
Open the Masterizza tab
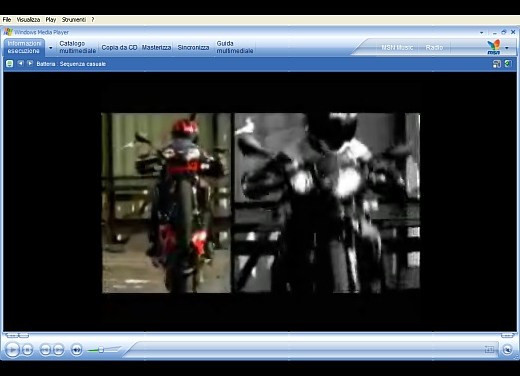[x=156, y=48]
